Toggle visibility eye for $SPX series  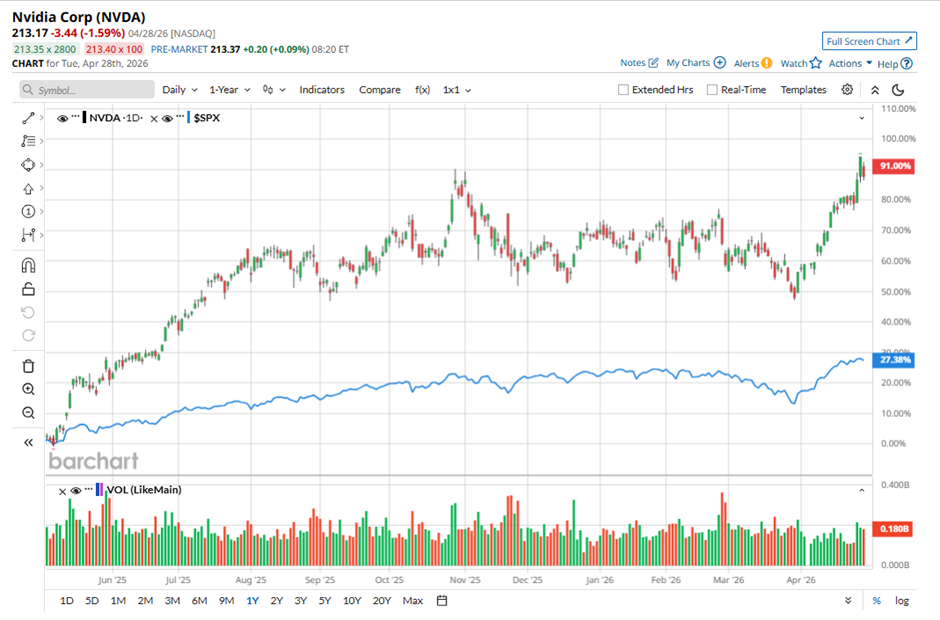(x=167, y=118)
